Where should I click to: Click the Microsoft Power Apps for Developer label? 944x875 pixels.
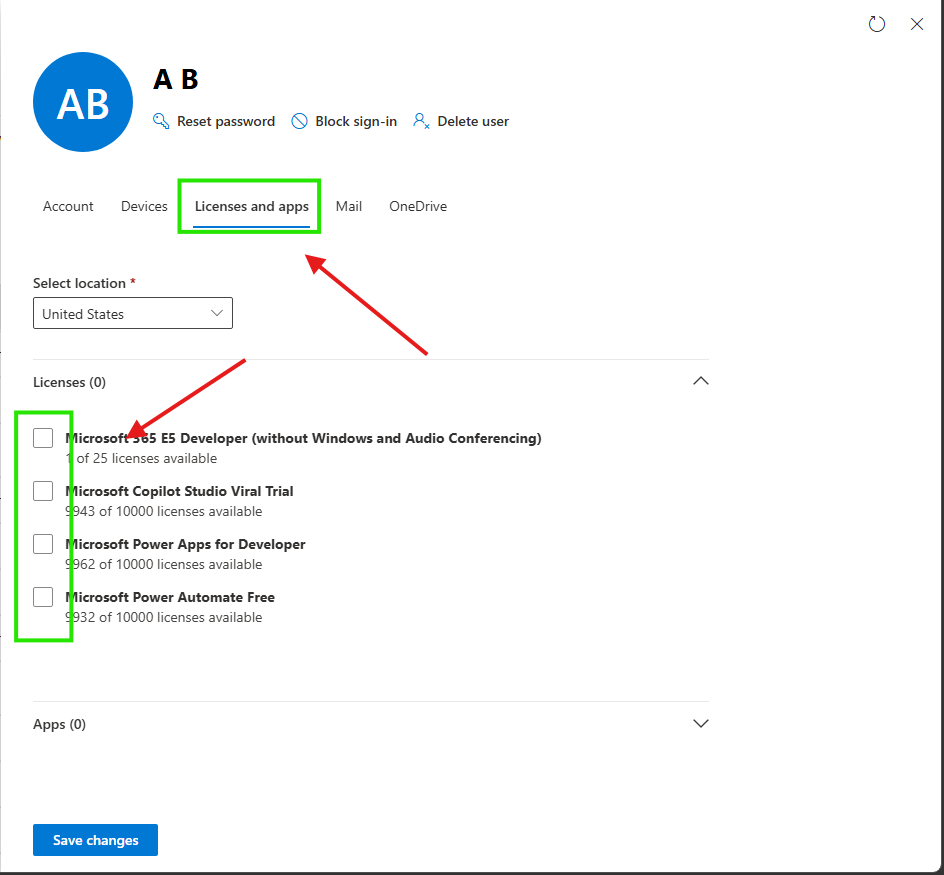(185, 544)
